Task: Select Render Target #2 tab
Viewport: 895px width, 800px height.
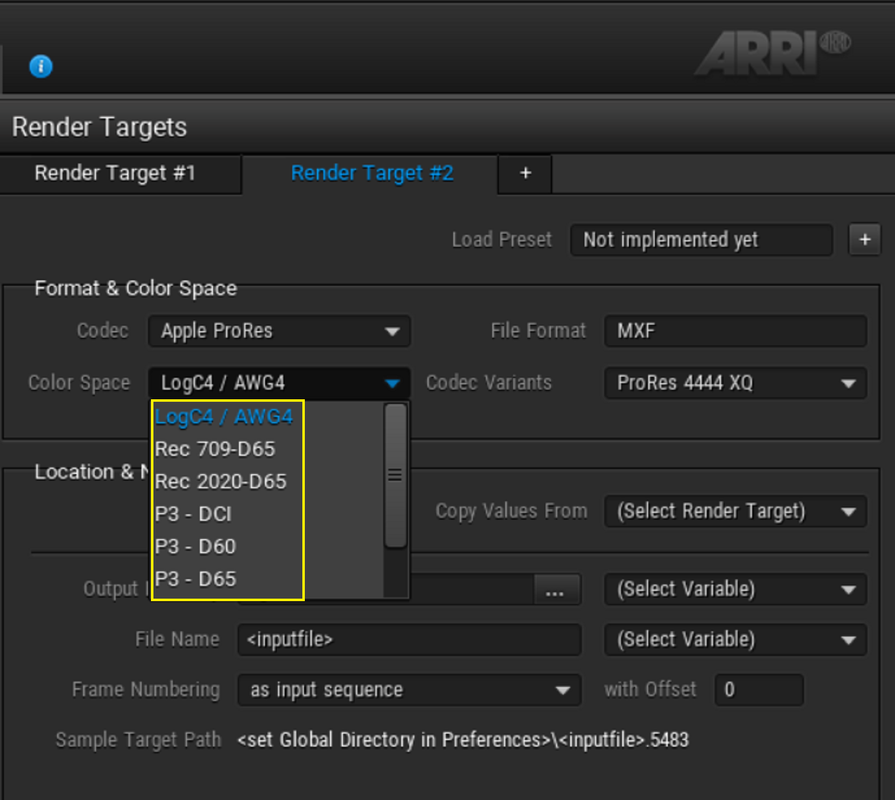Action: [372, 173]
